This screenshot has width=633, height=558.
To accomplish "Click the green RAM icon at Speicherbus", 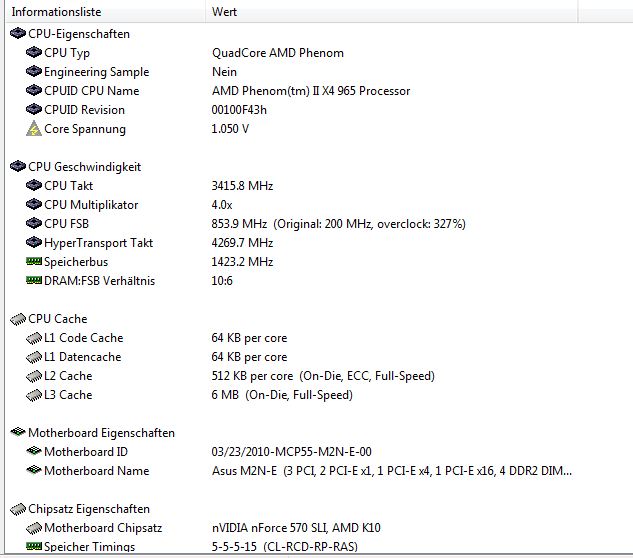I will coord(34,261).
